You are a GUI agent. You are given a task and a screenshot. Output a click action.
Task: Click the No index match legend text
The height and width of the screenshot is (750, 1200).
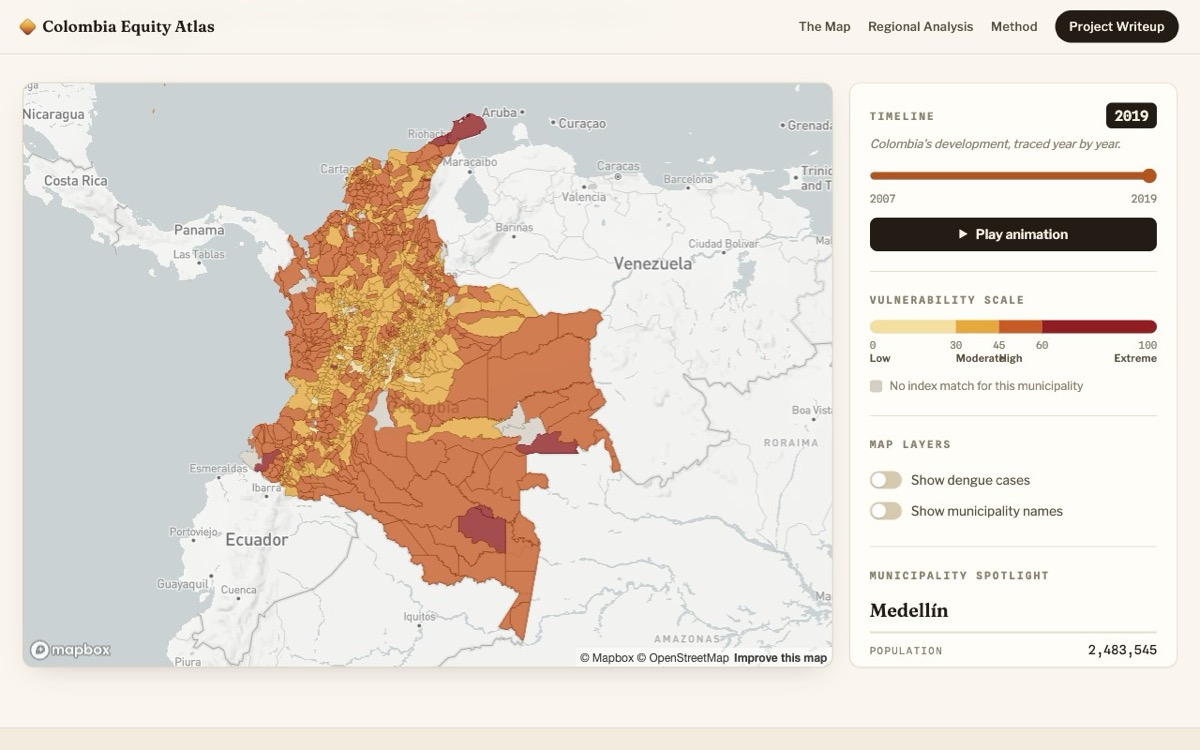tap(986, 386)
